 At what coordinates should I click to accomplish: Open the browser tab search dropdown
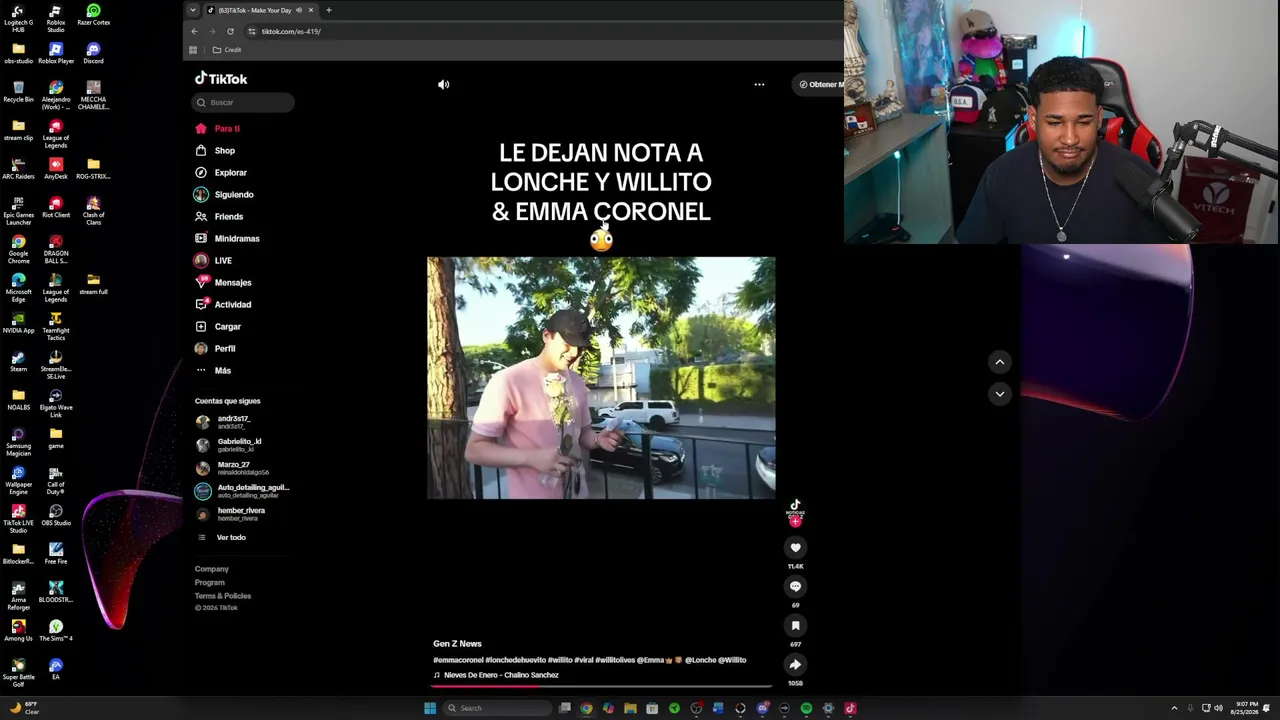pos(193,10)
